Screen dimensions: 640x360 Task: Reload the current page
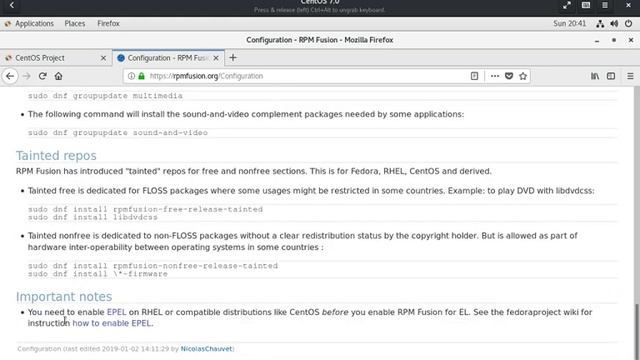point(42,76)
